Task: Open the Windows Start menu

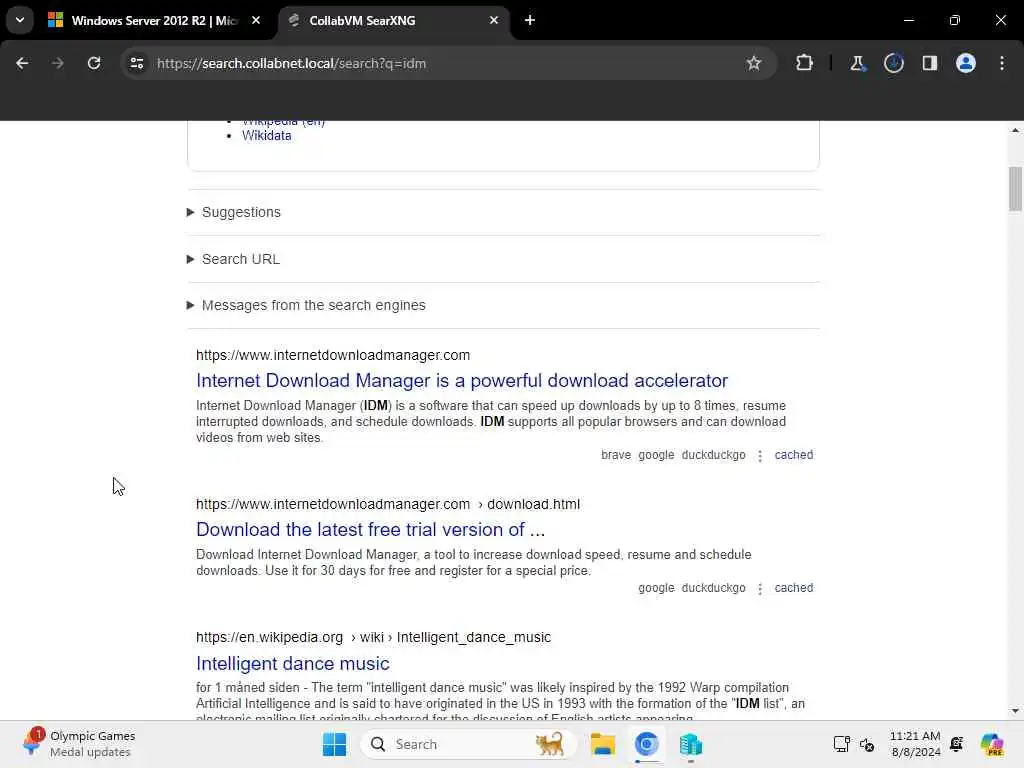Action: [334, 744]
